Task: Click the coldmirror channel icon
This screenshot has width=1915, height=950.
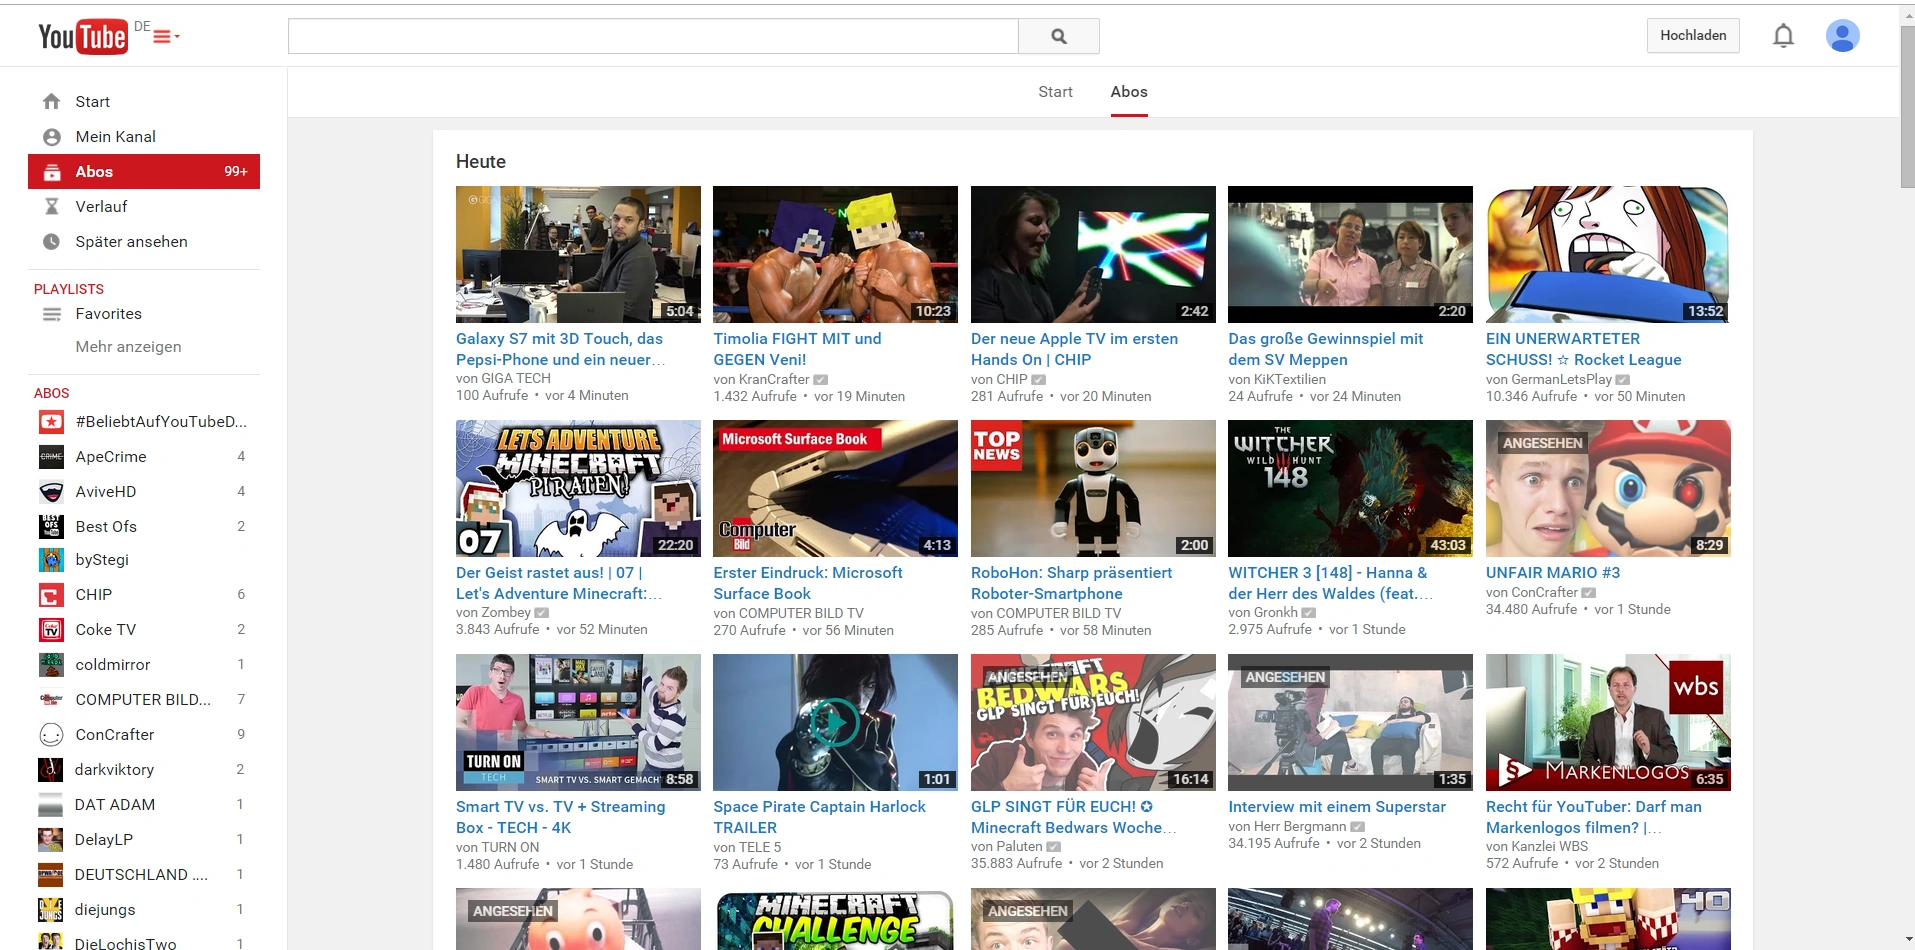Action: (51, 665)
